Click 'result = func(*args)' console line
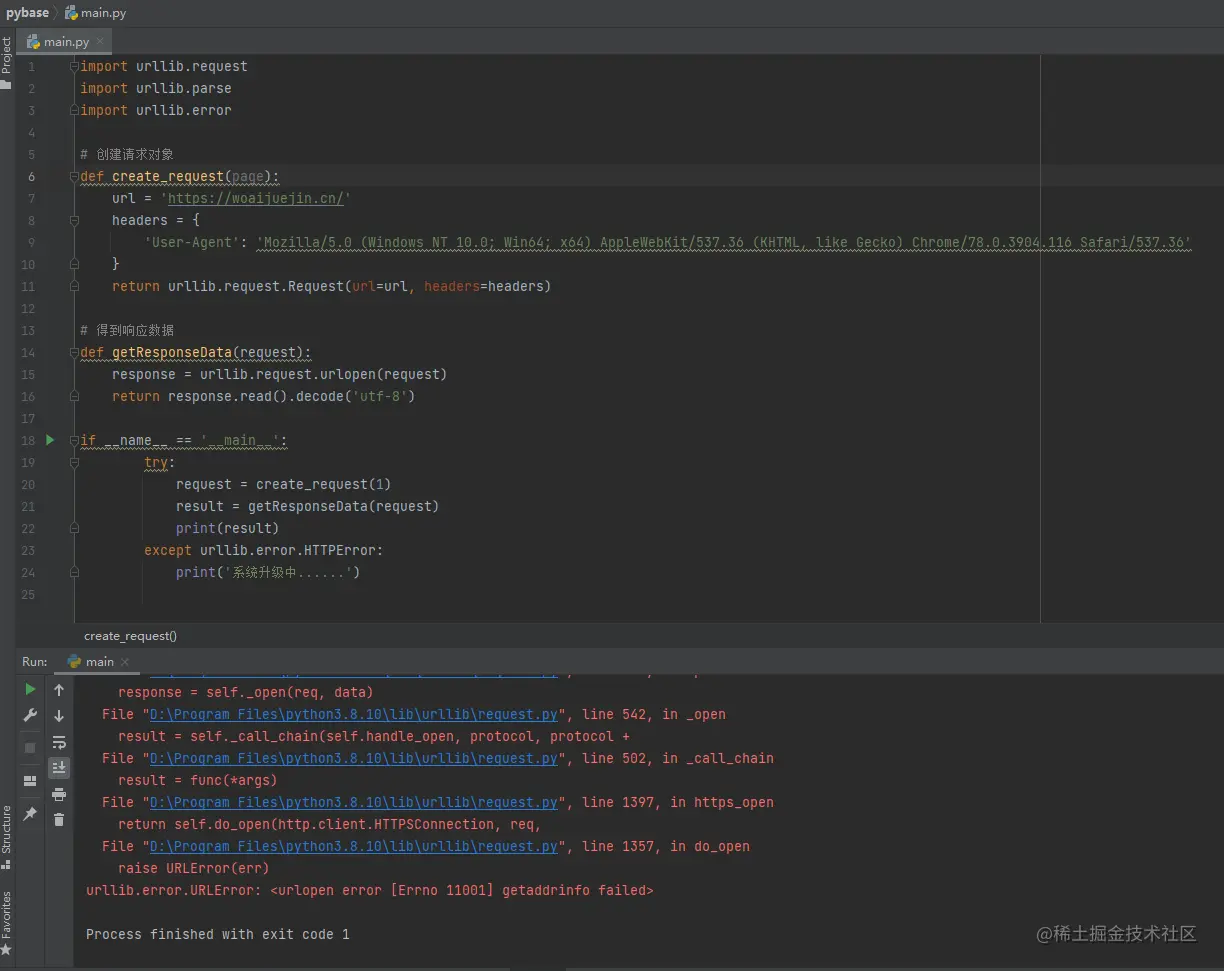1224x971 pixels. 198,780
